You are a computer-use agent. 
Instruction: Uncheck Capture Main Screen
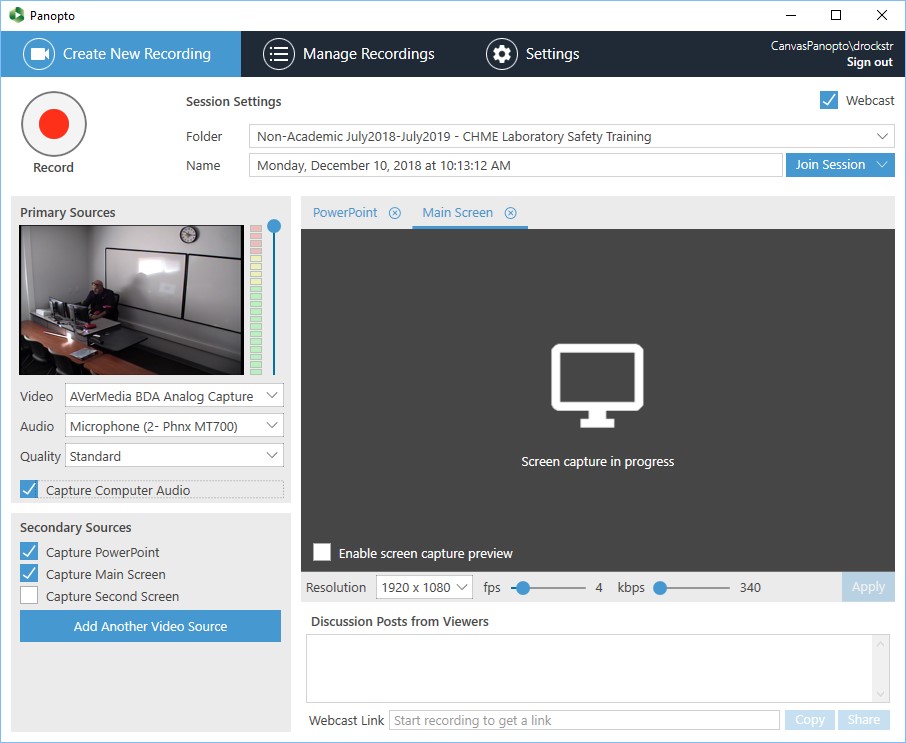click(x=29, y=574)
